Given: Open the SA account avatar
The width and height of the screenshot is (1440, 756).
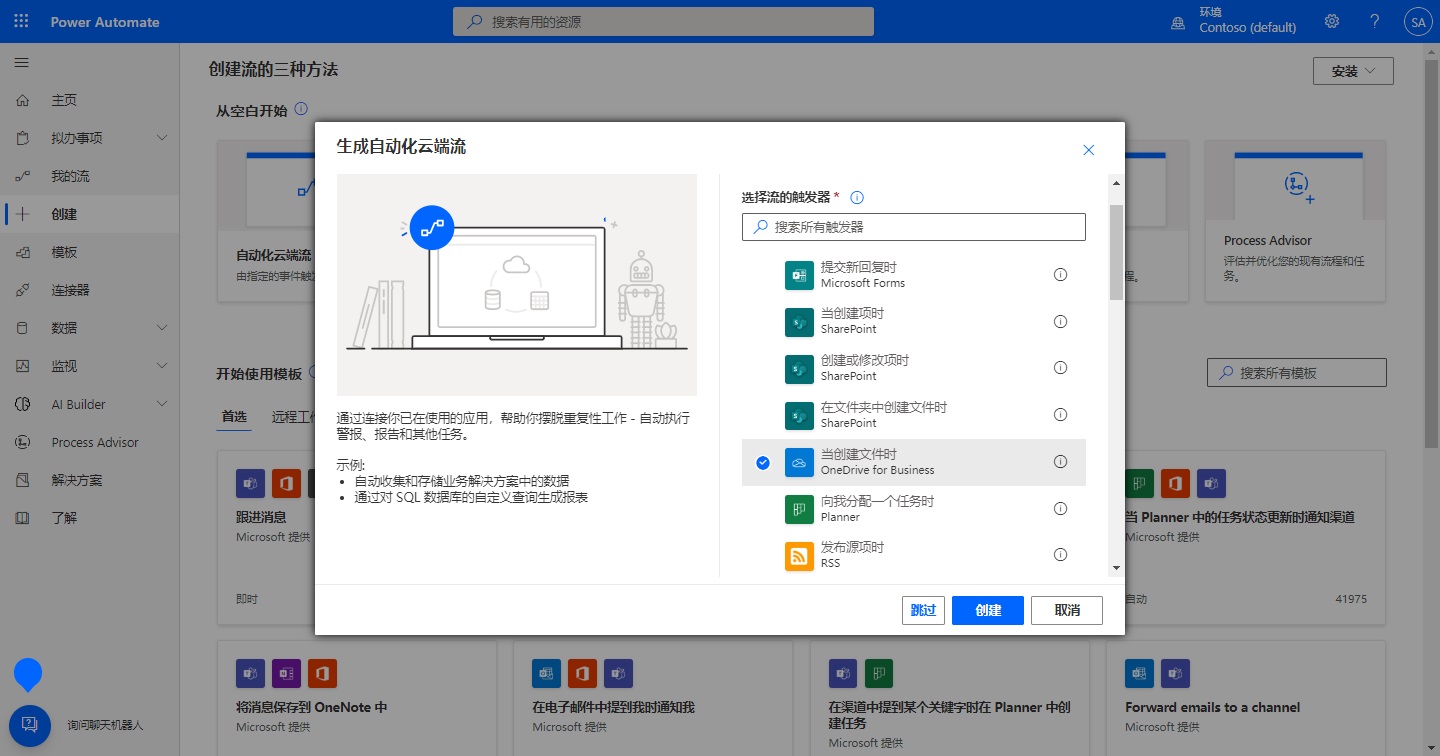Looking at the screenshot, I should click(1418, 21).
